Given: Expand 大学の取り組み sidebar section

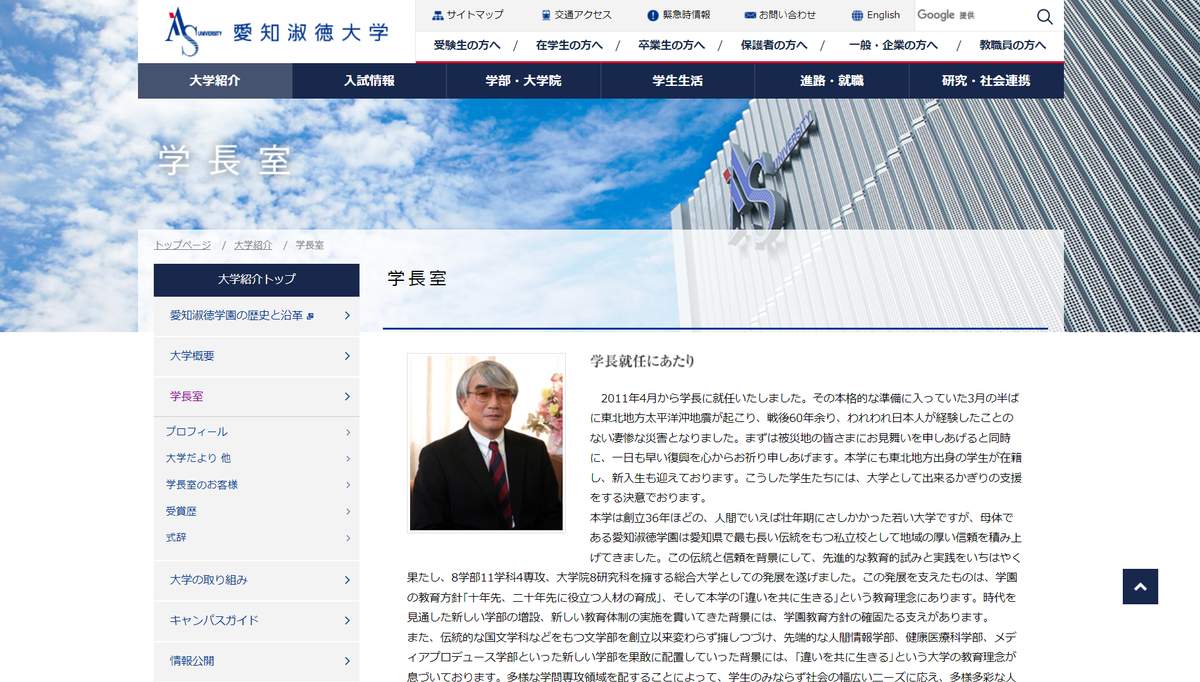Looking at the screenshot, I should click(346, 580).
